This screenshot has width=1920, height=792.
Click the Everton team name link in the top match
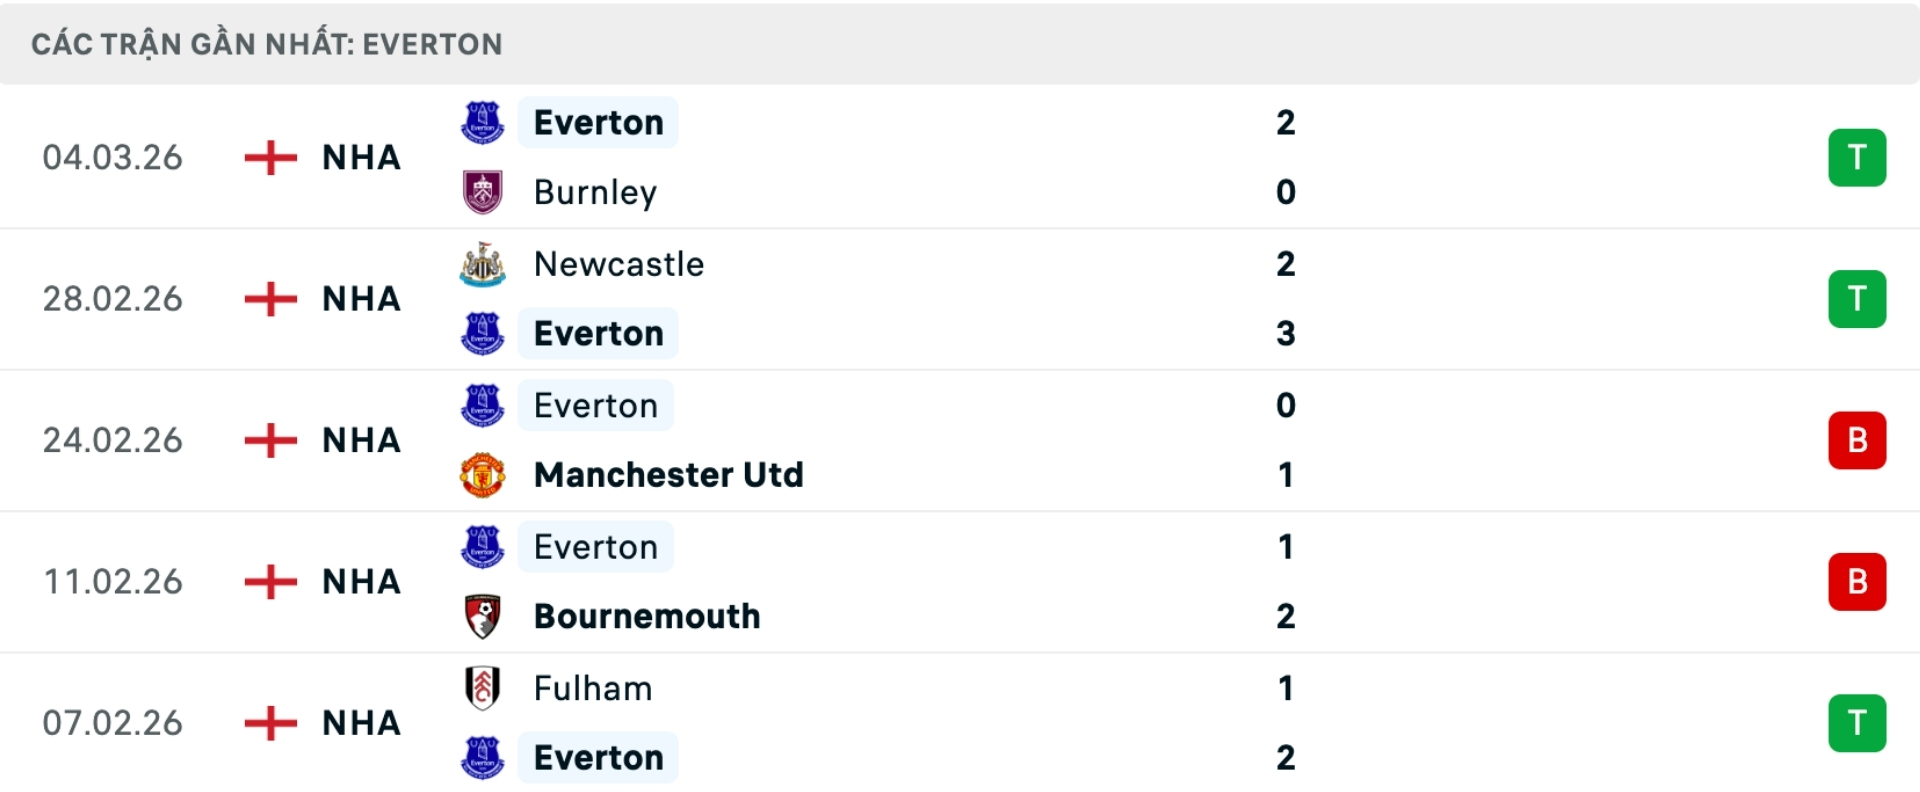[x=598, y=122]
